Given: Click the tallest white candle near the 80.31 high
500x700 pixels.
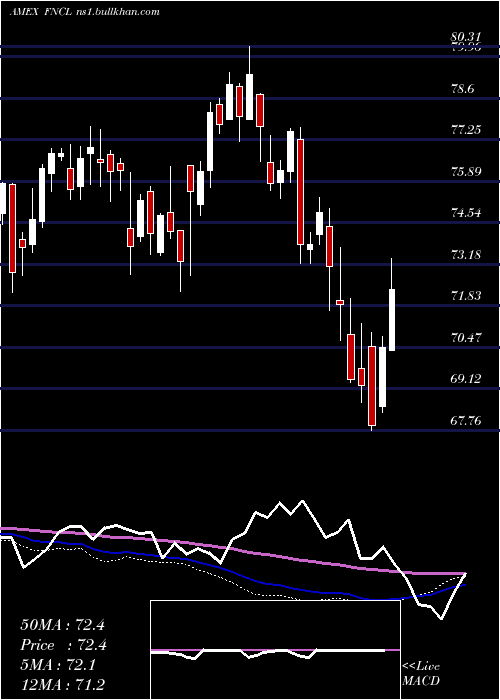Looking at the screenshot, I should click(x=250, y=97).
